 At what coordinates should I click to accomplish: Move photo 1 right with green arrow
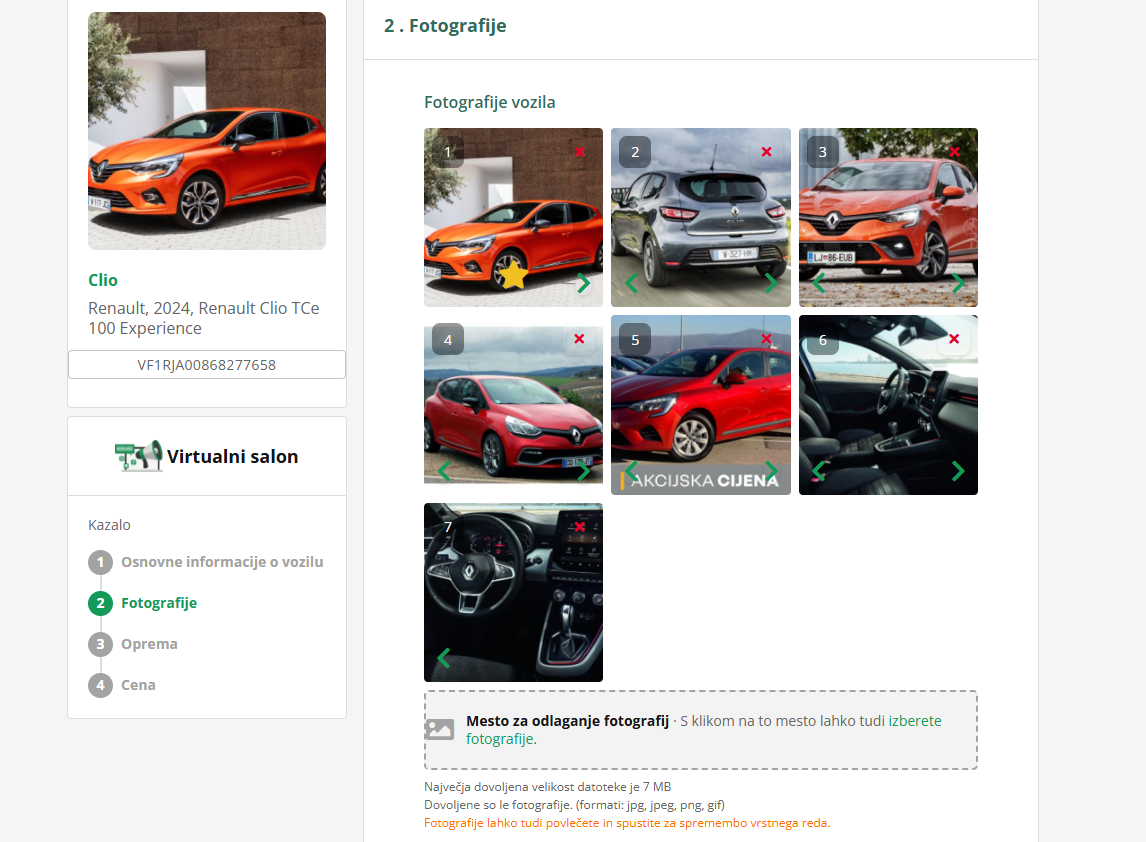coord(583,283)
